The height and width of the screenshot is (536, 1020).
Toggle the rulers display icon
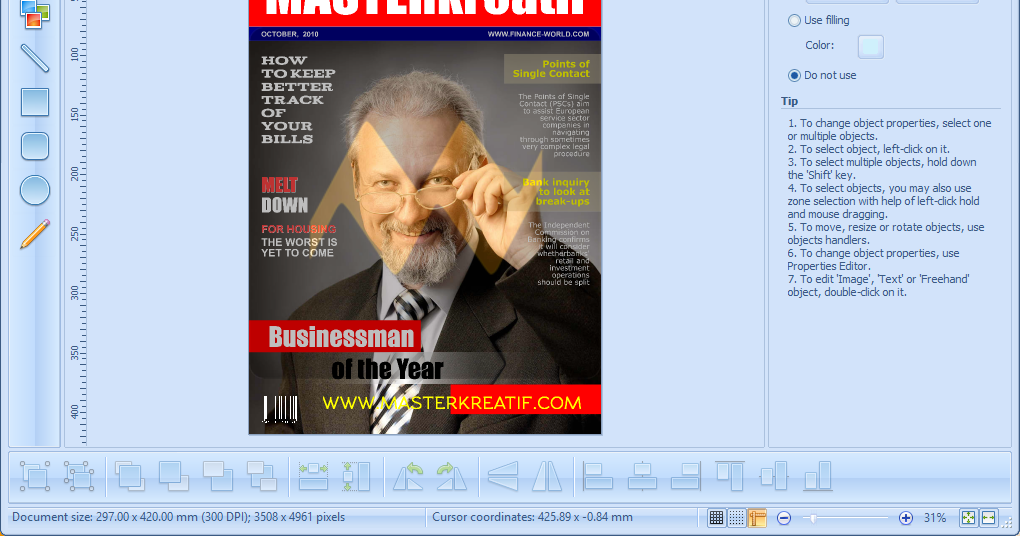pyautogui.click(x=757, y=518)
